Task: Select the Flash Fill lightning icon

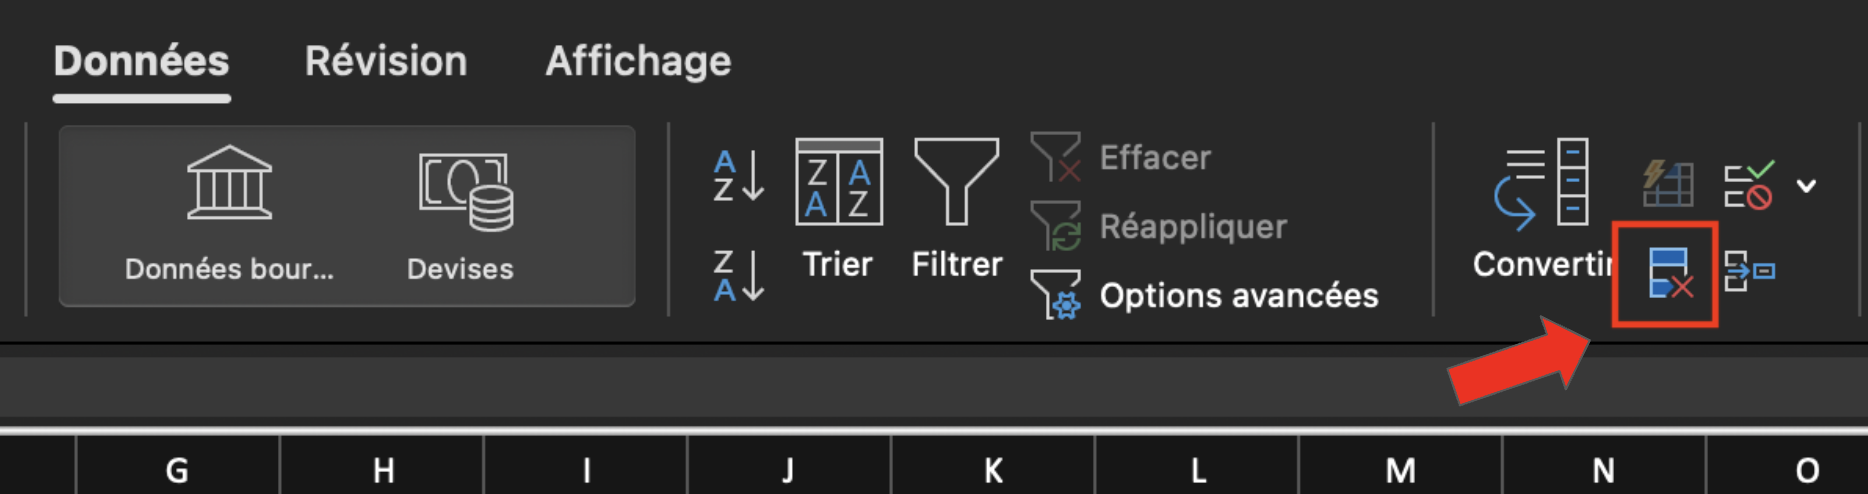Action: (1668, 184)
